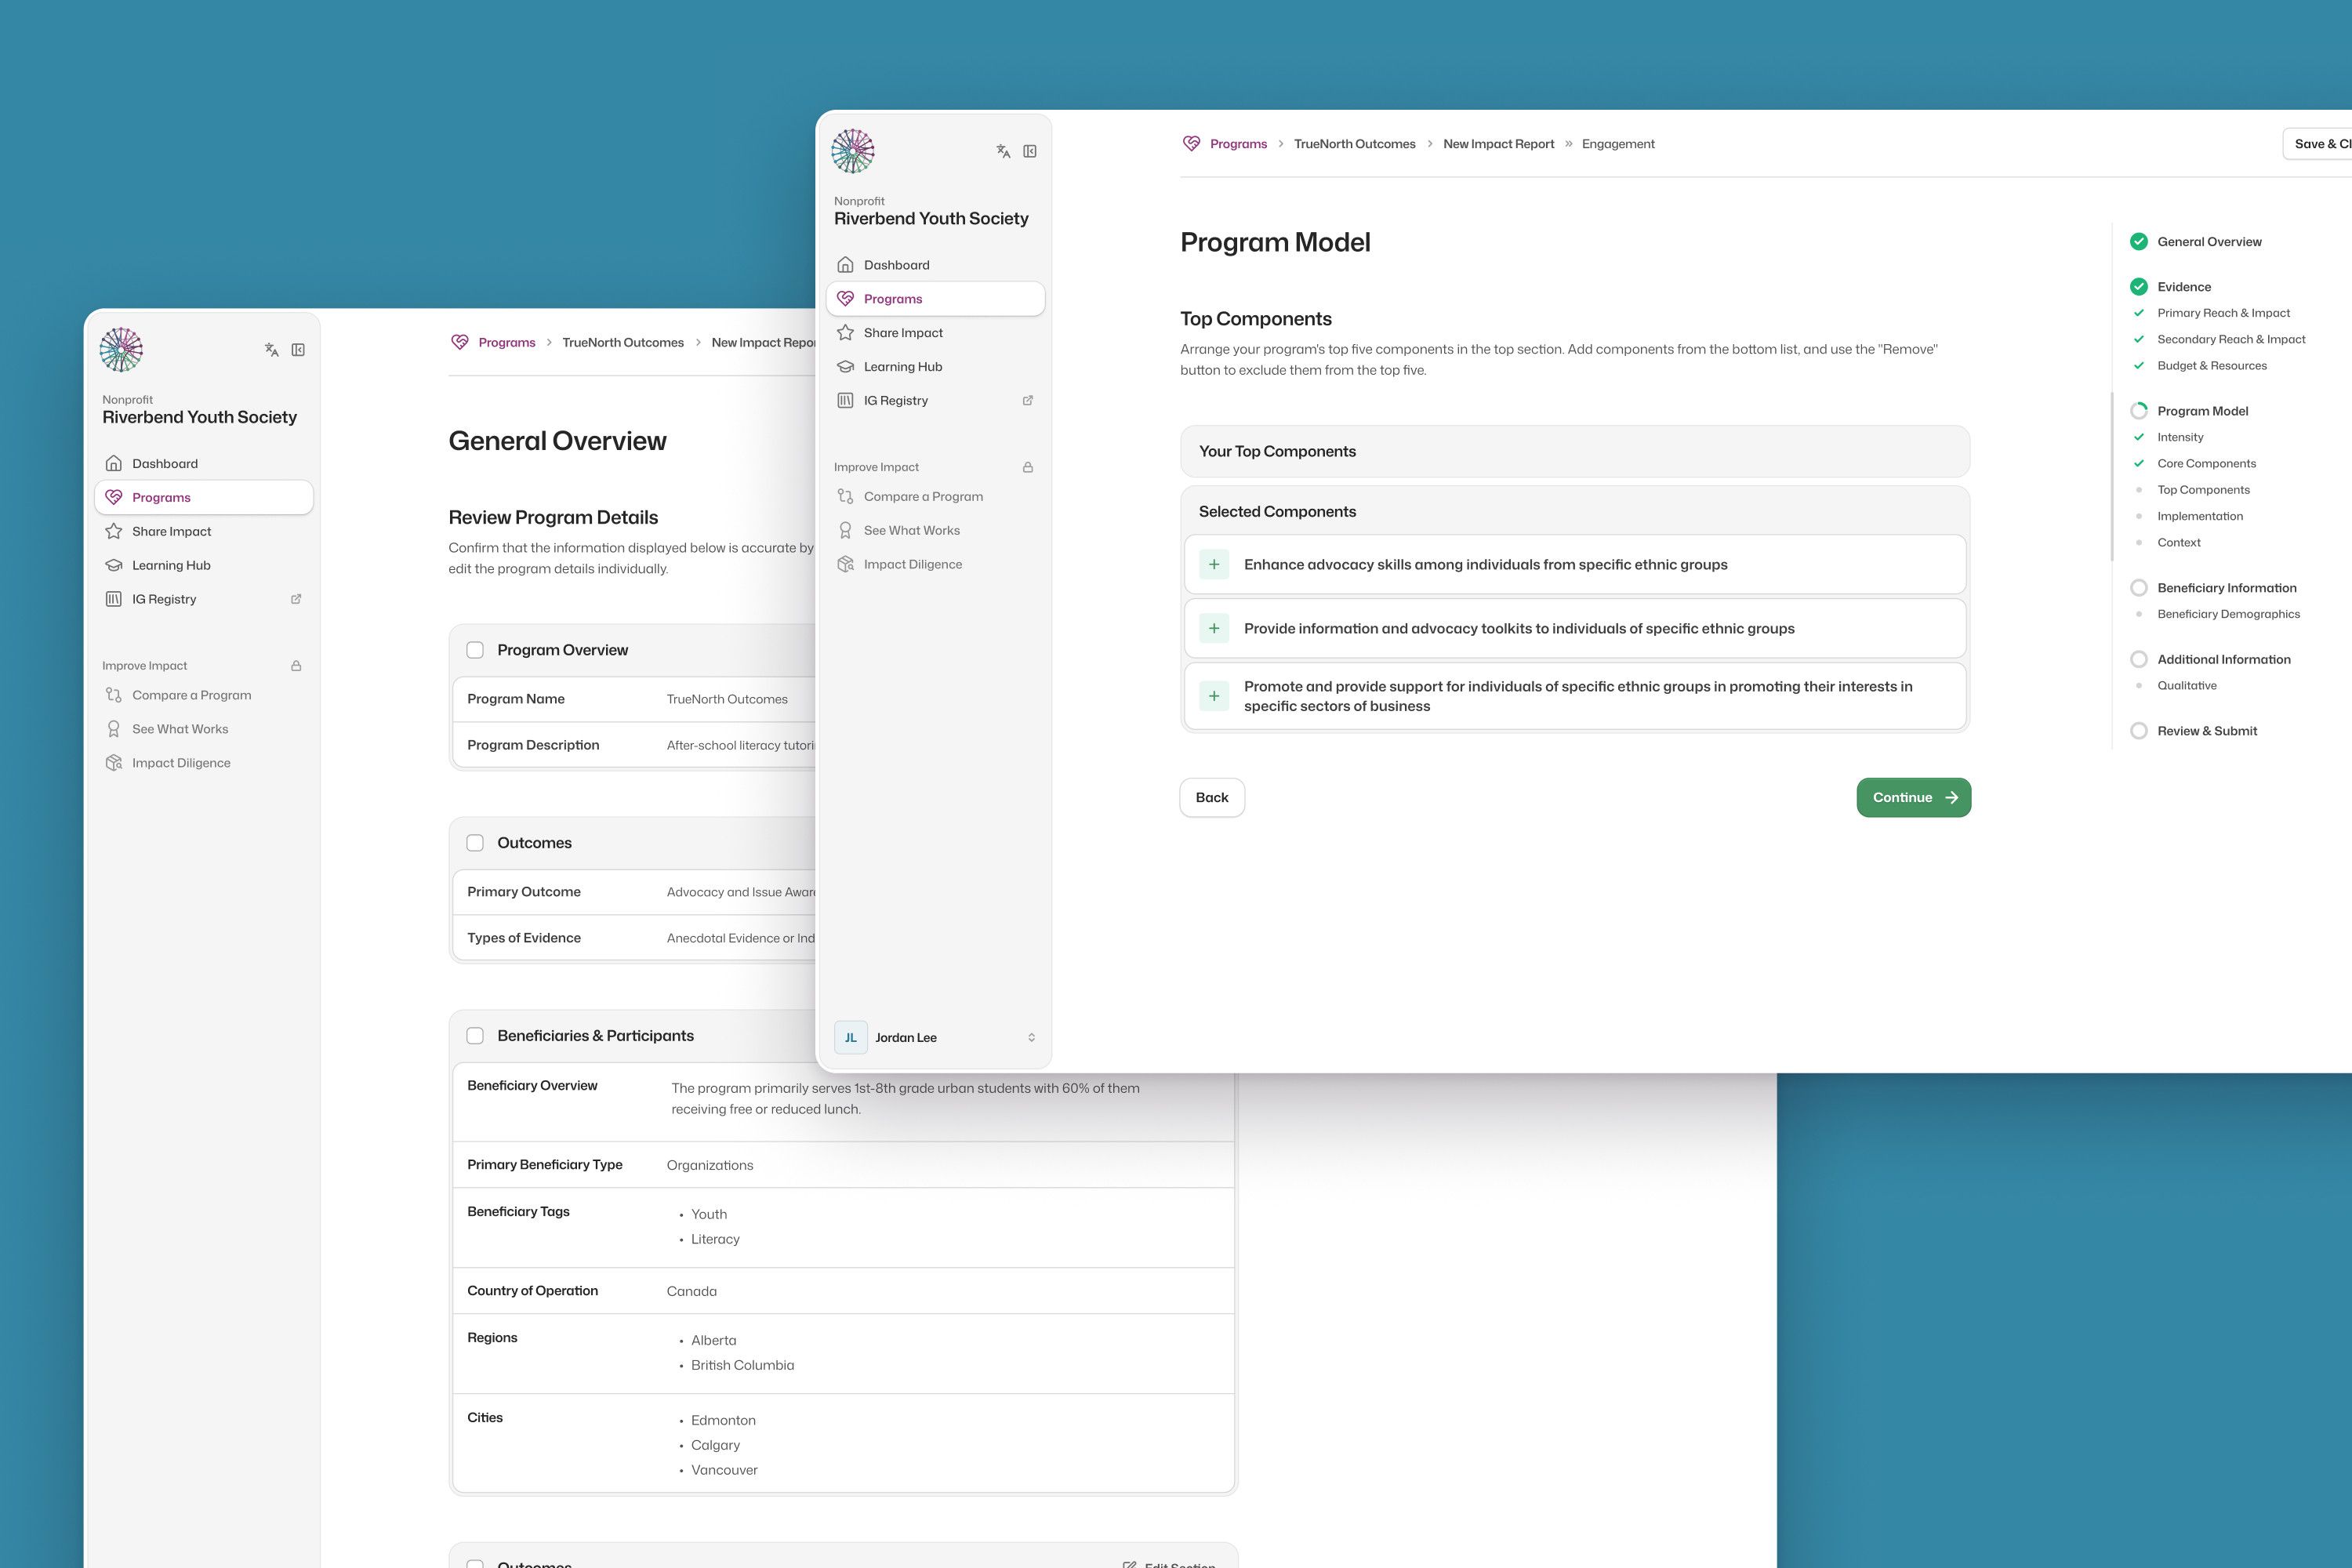Expand the Jordan Lee user menu chevron

click(1032, 1038)
